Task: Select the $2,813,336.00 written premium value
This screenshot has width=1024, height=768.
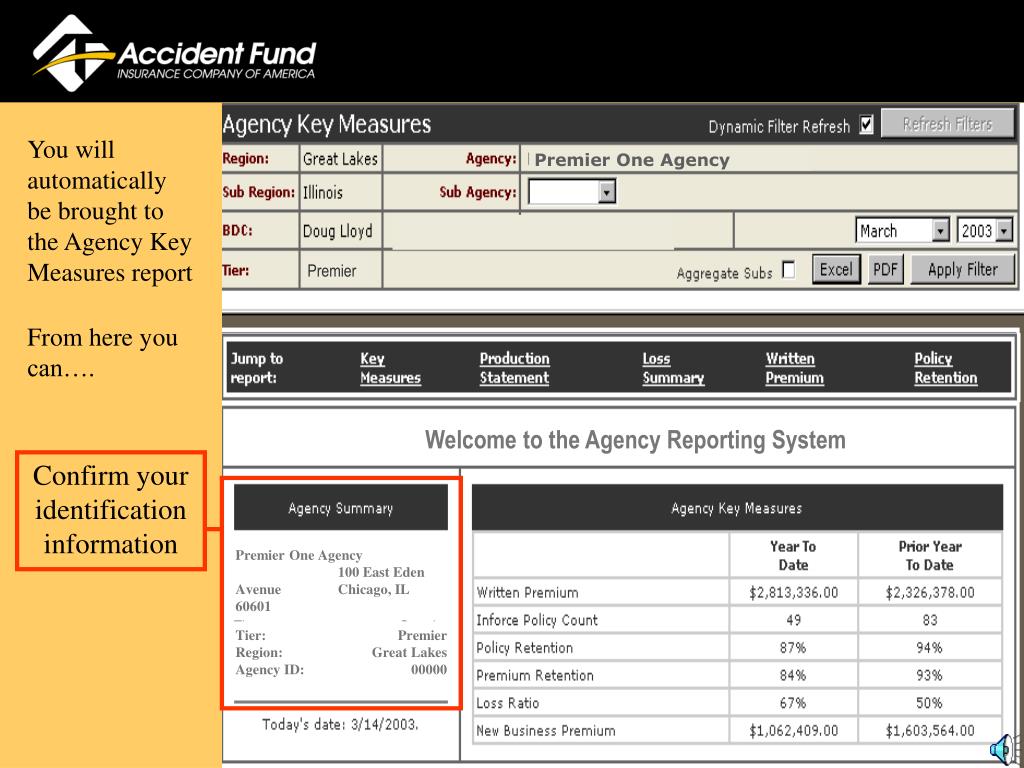Action: pos(793,592)
